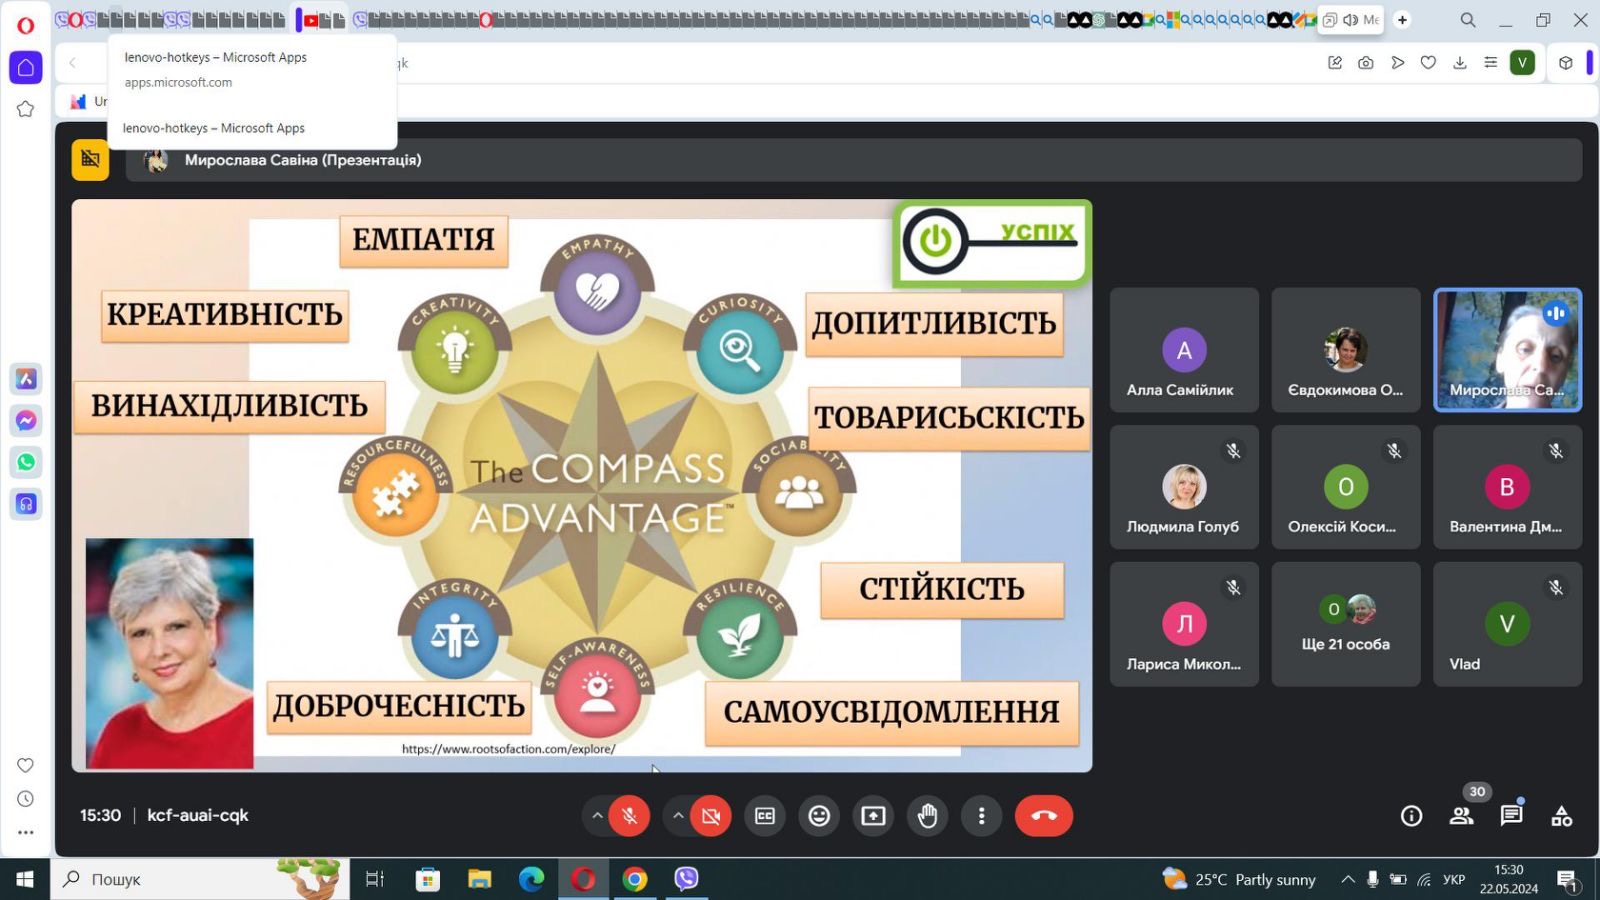Select Людмила Голуб participant tile
This screenshot has height=900, width=1600.
coord(1184,487)
